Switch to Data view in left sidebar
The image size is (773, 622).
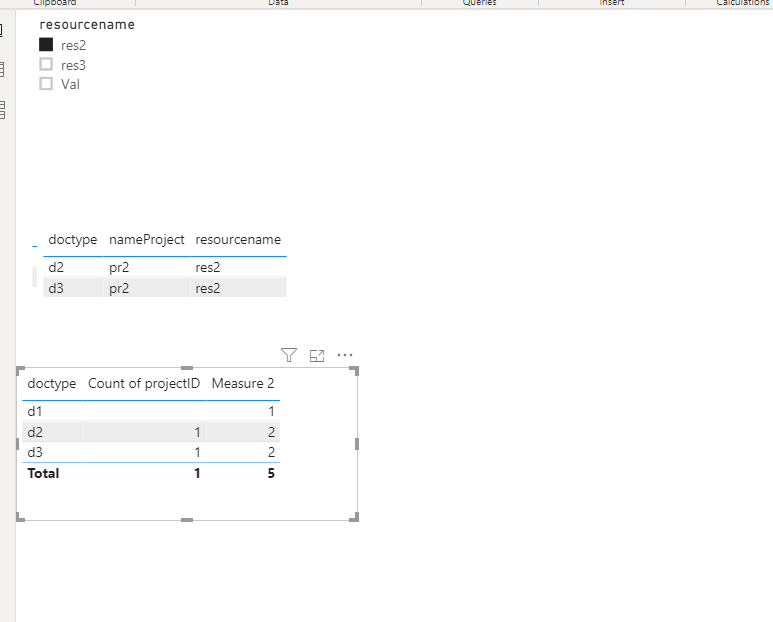pyautogui.click(x=1, y=69)
